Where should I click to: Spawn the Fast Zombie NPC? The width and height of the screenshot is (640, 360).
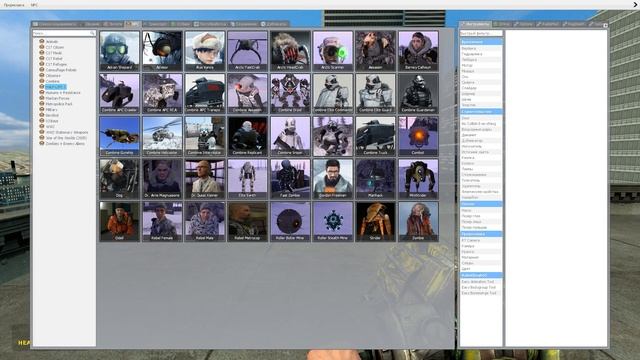point(290,179)
